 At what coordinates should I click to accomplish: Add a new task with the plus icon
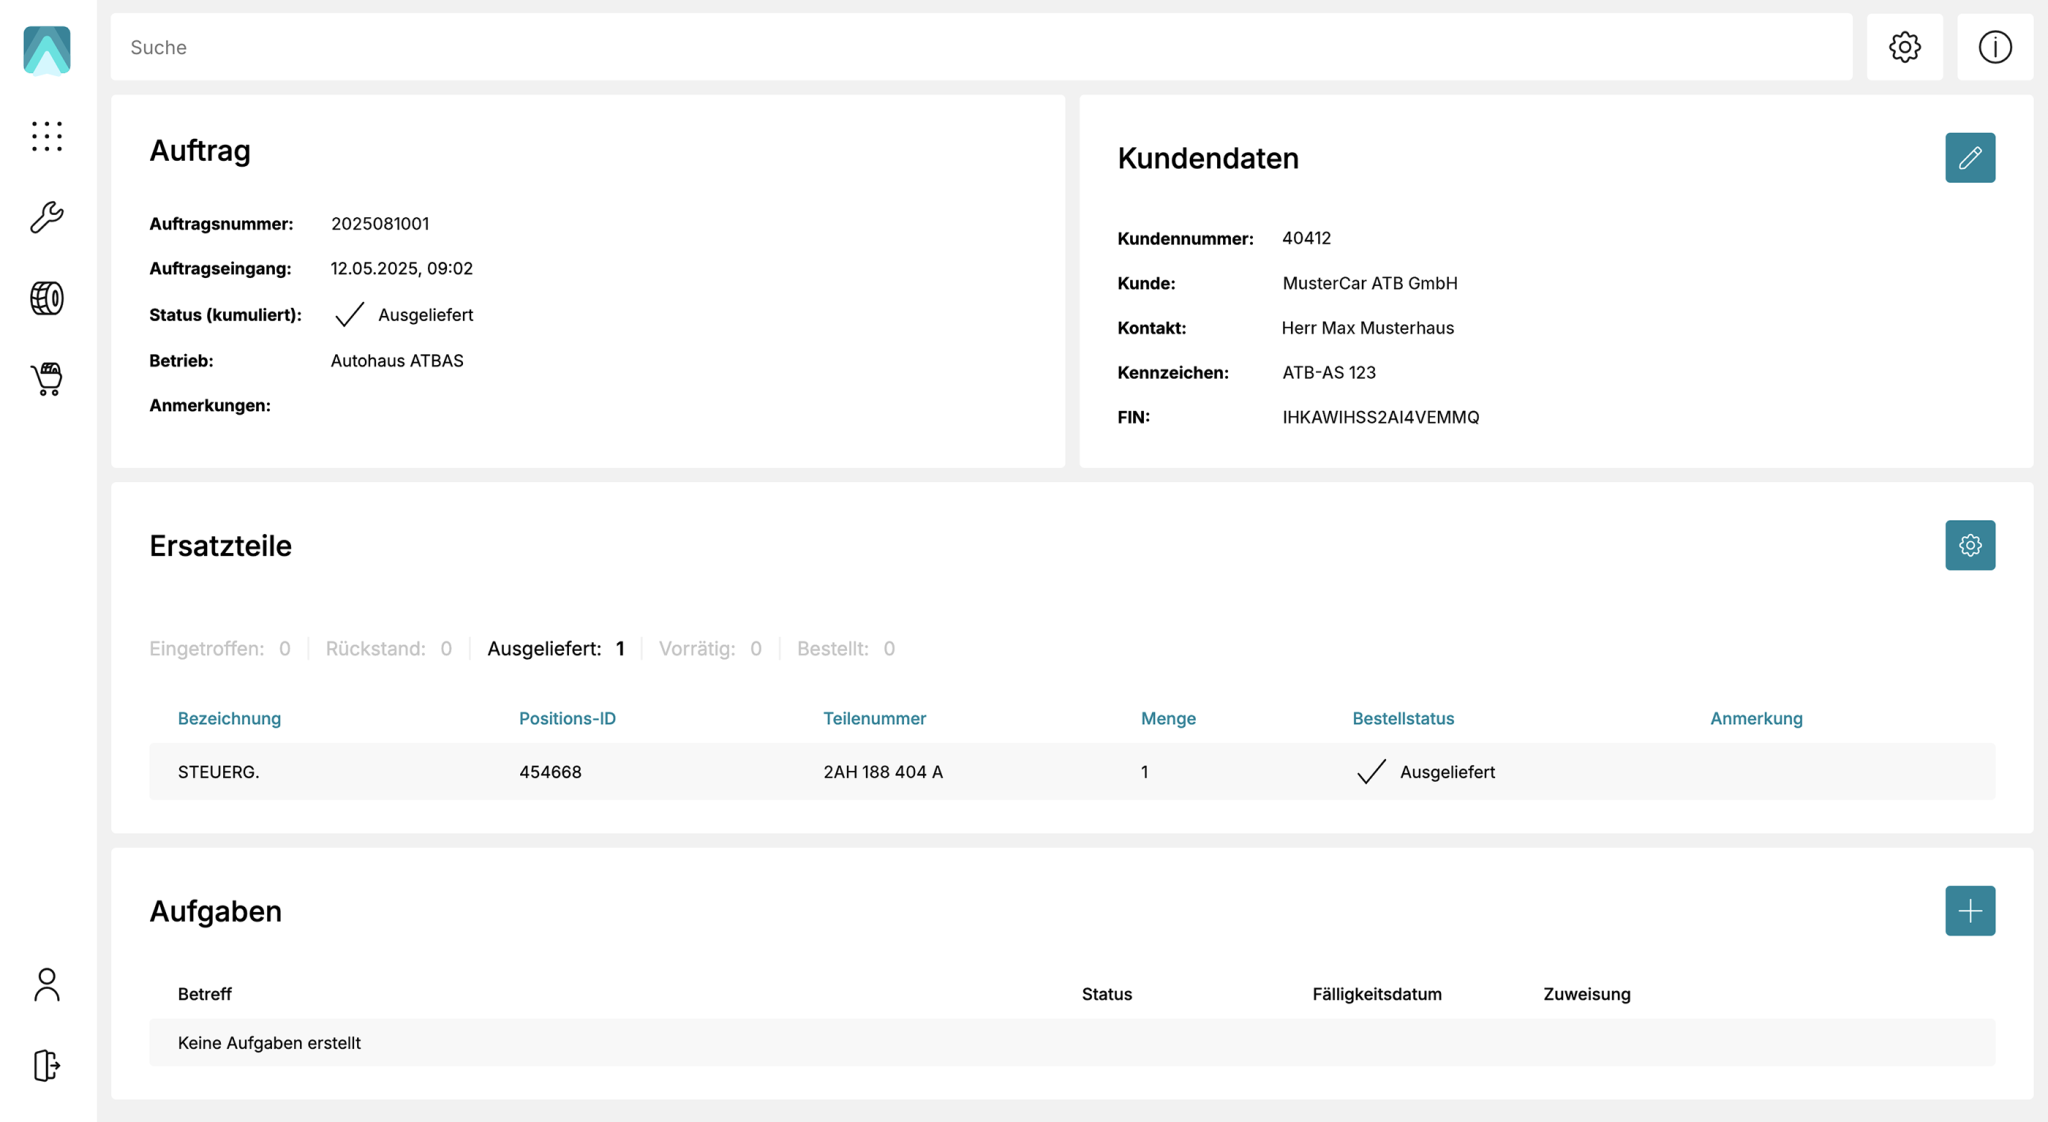pyautogui.click(x=1970, y=910)
